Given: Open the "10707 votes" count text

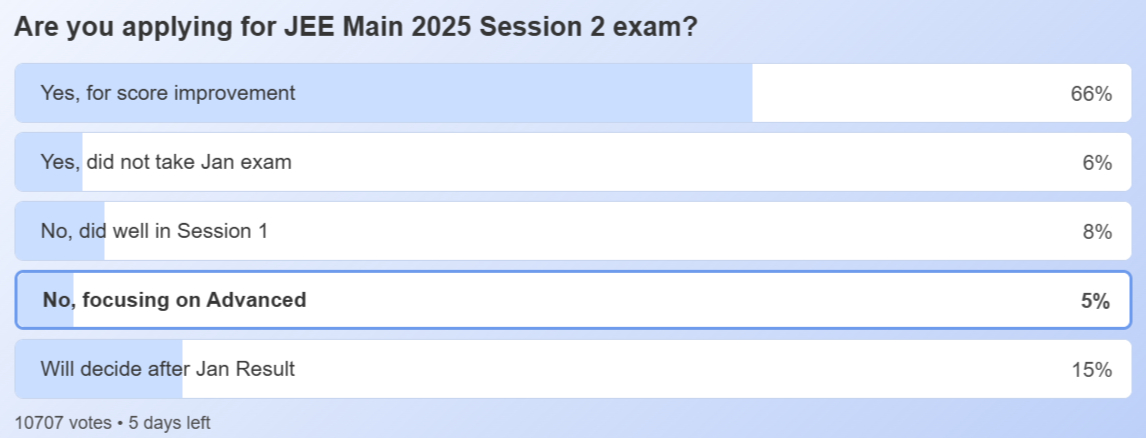Looking at the screenshot, I should point(63,423).
